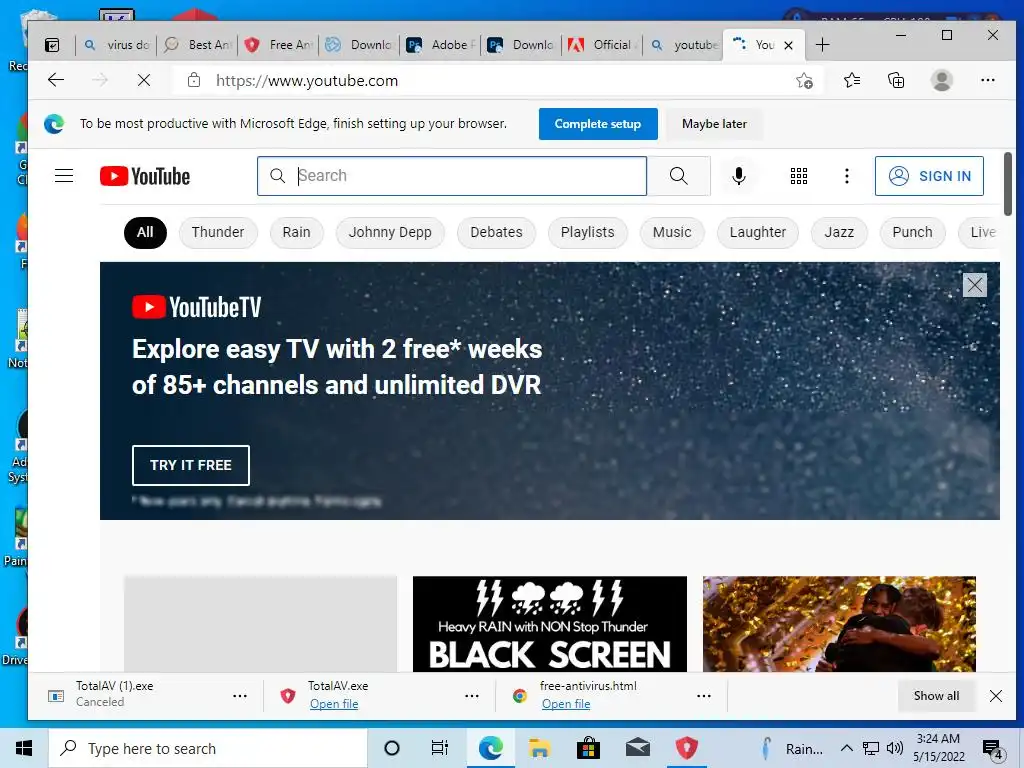
Task: Select the All filter chip
Action: point(145,232)
